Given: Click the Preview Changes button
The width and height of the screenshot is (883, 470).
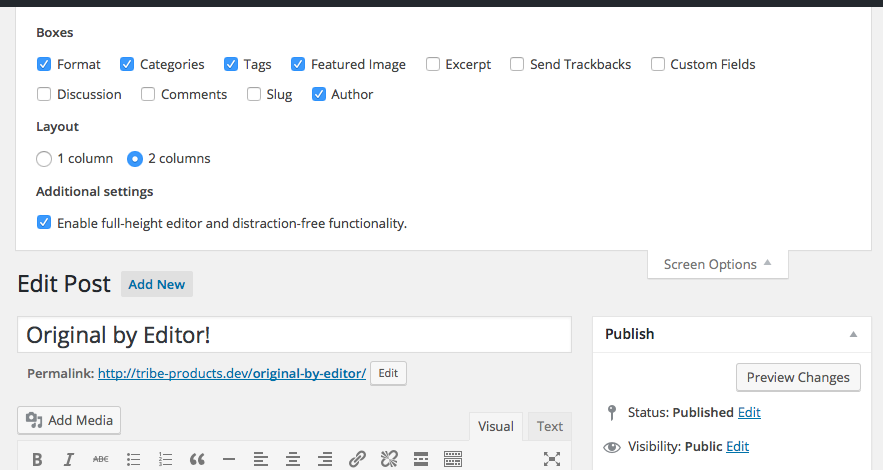Looking at the screenshot, I should coord(798,377).
